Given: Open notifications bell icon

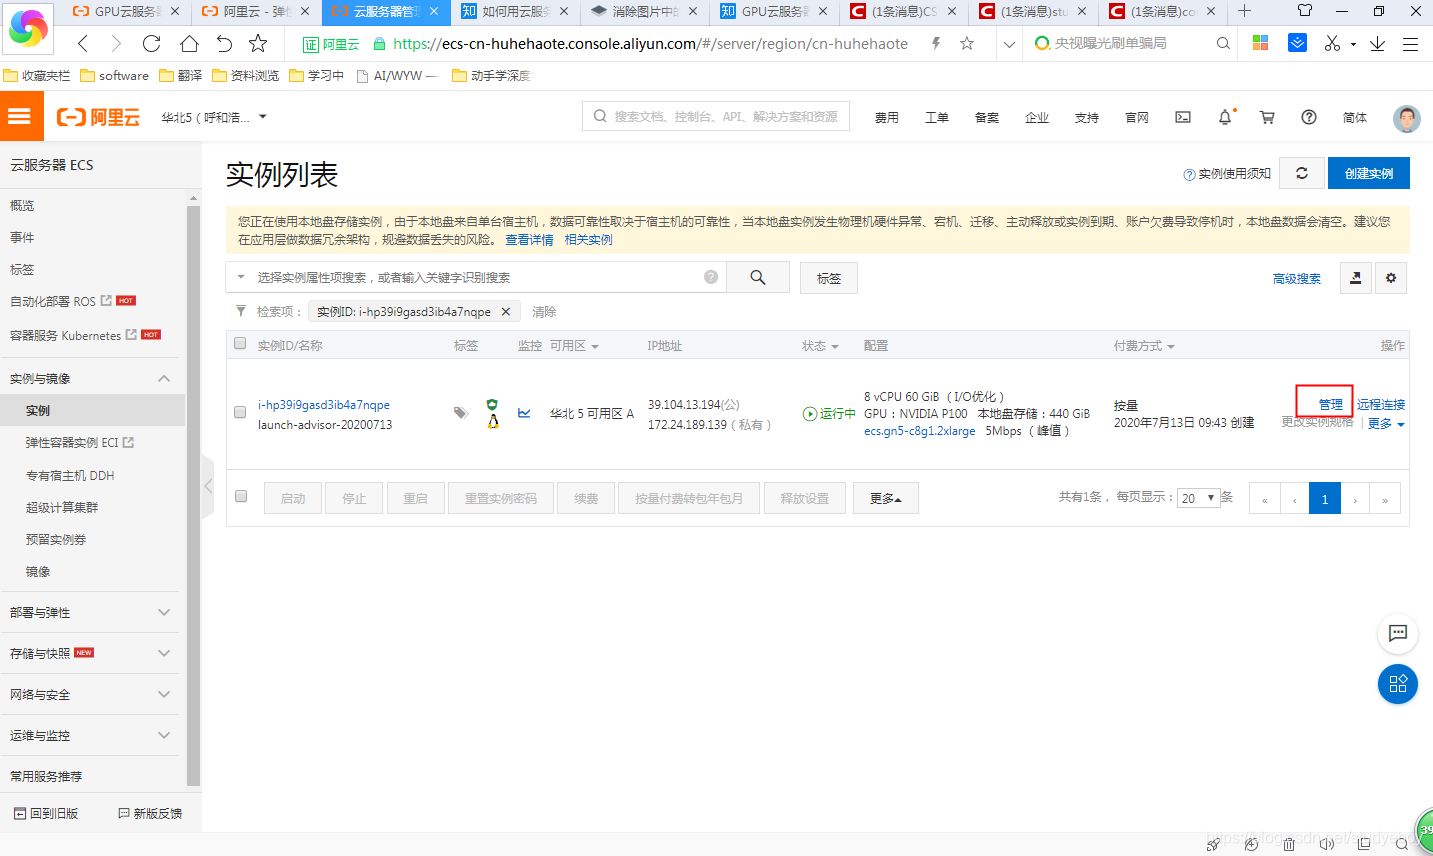Looking at the screenshot, I should (1225, 117).
